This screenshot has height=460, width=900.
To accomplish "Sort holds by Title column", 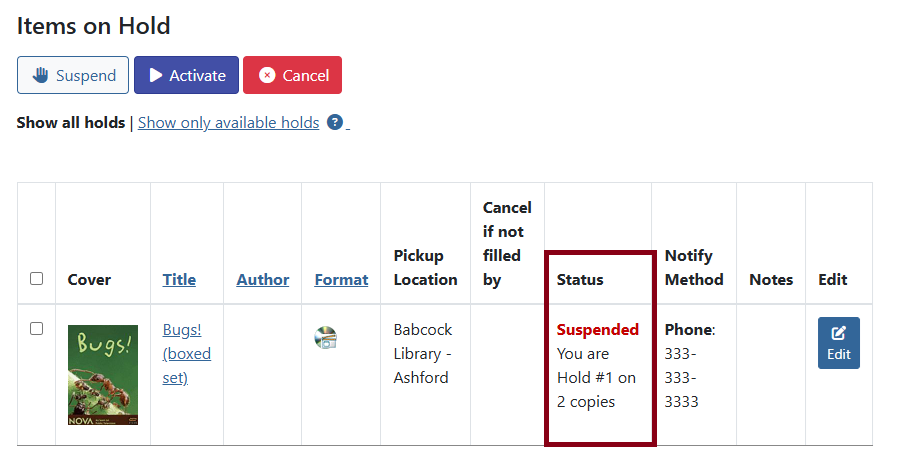I will tap(179, 280).
